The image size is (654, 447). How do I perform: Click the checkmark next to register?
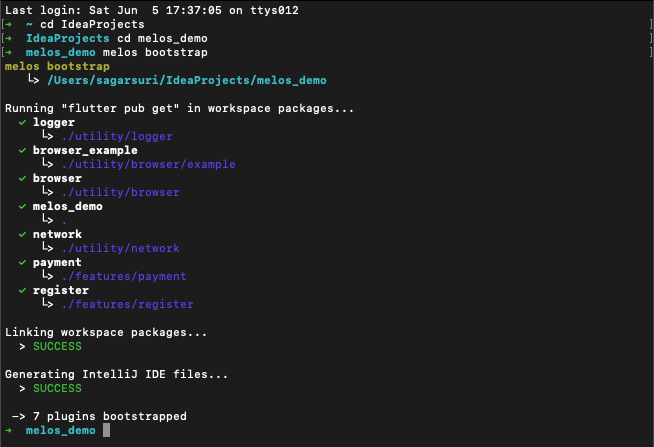[23, 291]
